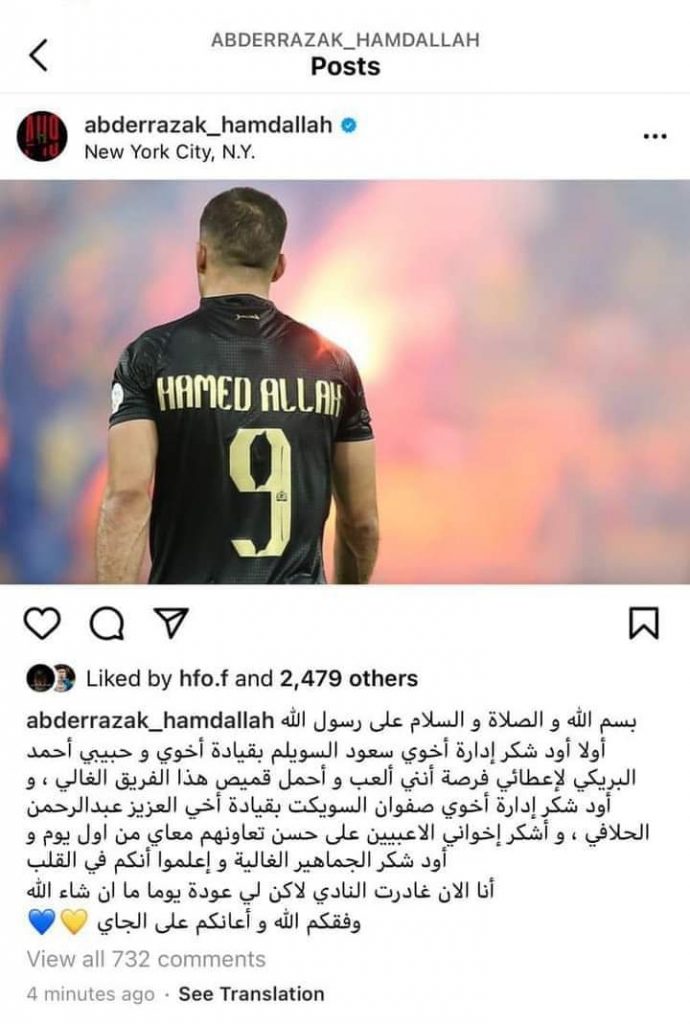Open the liker avatars beside Liked by
Viewport: 690px width, 1024px height.
pos(51,679)
